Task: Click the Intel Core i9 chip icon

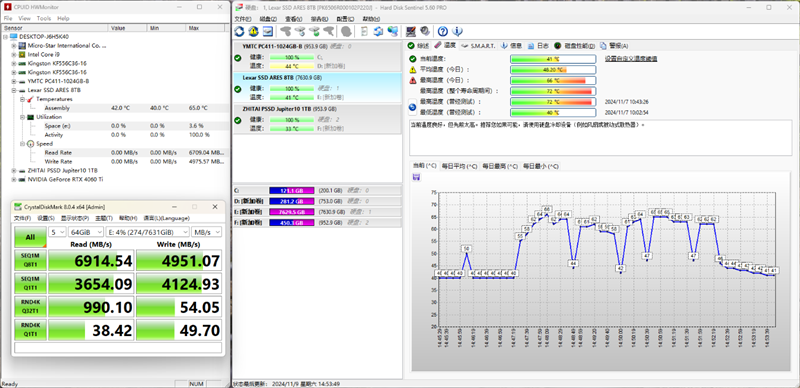Action: click(x=22, y=54)
